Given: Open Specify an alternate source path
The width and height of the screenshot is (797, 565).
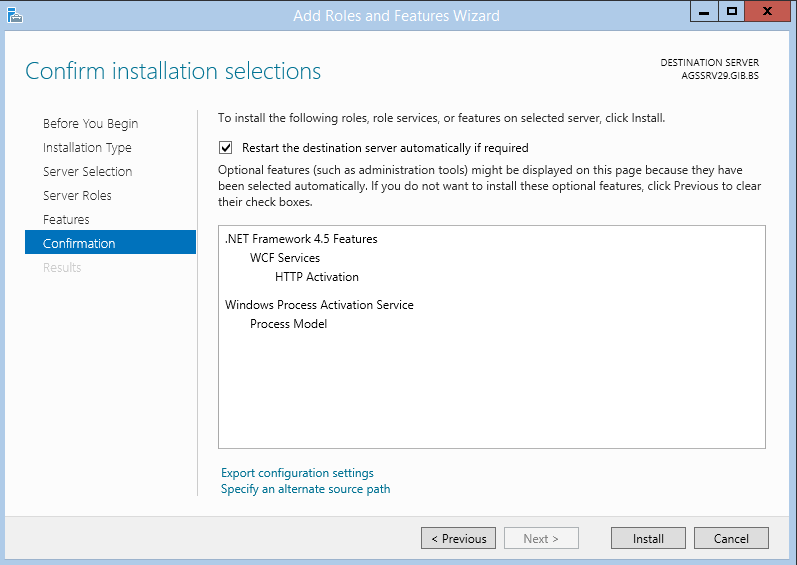Looking at the screenshot, I should point(305,489).
